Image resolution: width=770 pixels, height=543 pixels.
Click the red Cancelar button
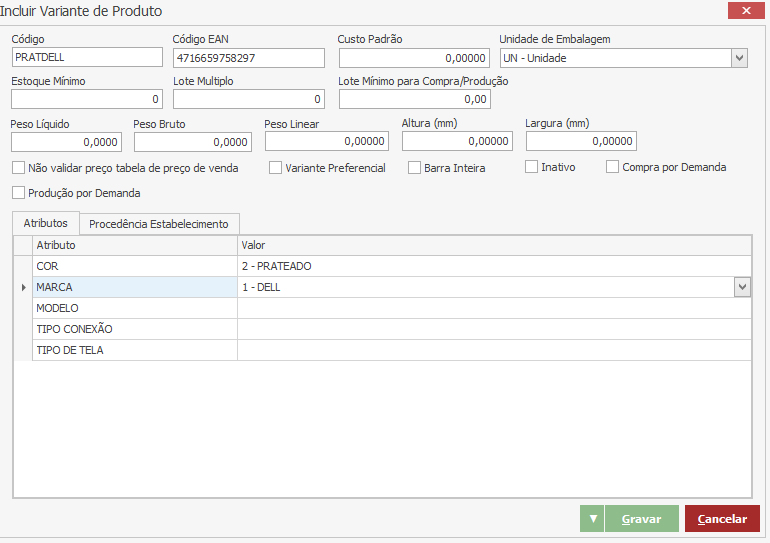722,519
